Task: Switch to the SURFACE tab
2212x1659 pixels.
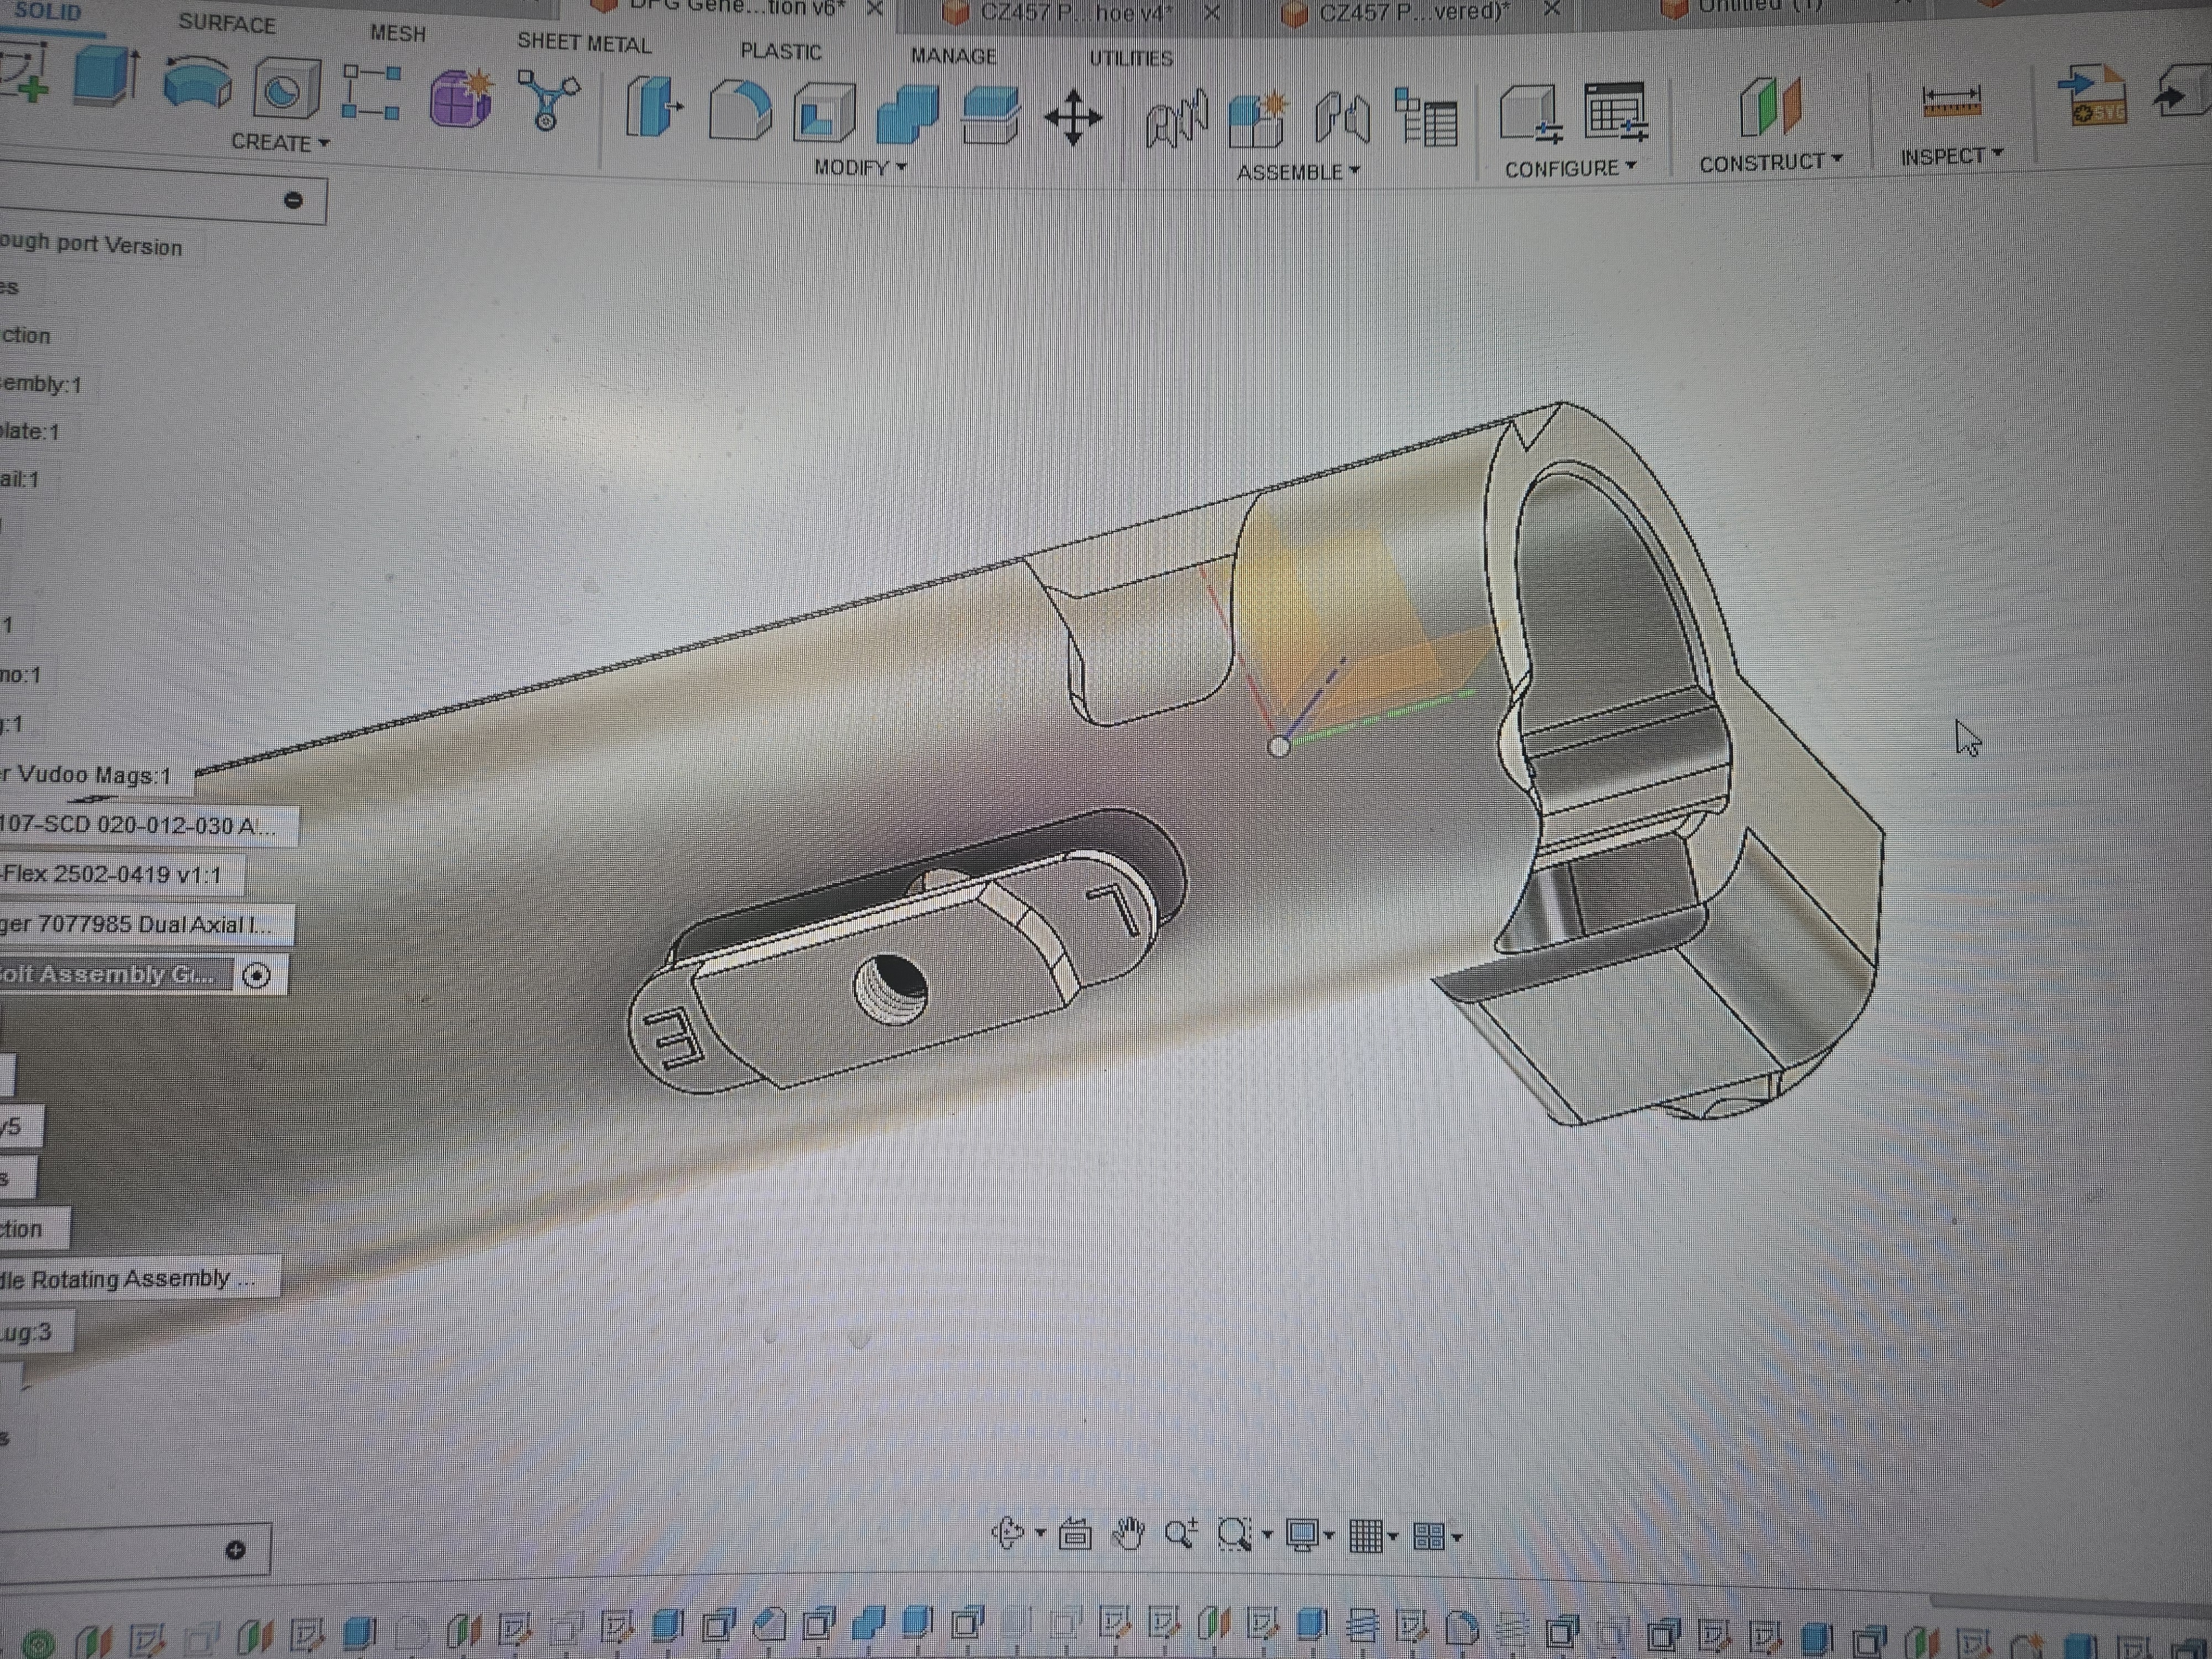Action: point(227,24)
